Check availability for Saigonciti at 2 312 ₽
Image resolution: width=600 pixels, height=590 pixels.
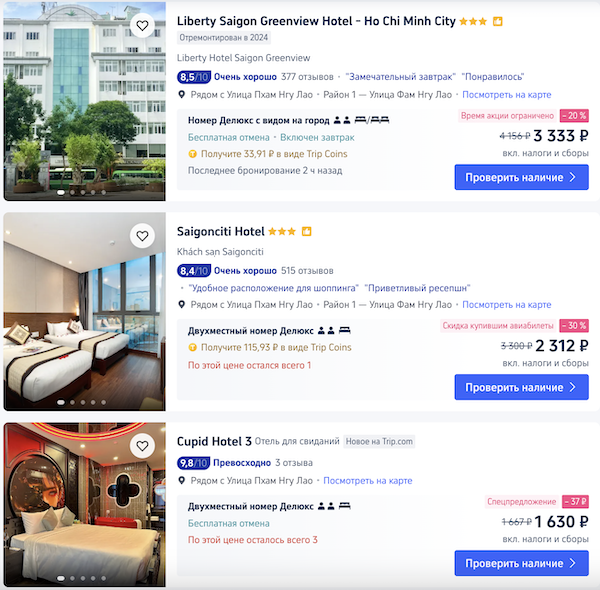(521, 387)
